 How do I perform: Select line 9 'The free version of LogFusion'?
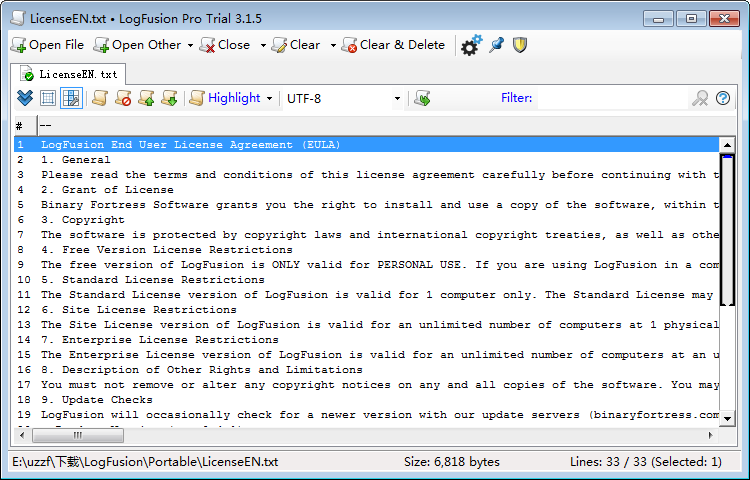click(366, 265)
